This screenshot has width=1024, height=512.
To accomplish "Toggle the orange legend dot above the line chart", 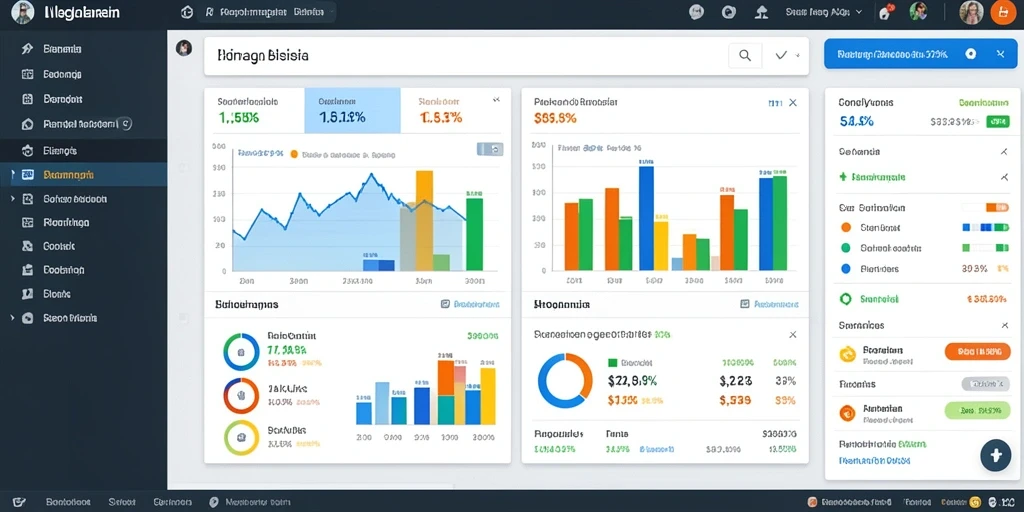I will coord(294,154).
